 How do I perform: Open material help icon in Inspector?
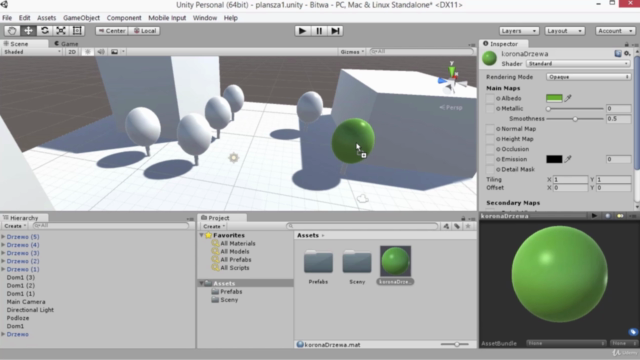click(618, 54)
